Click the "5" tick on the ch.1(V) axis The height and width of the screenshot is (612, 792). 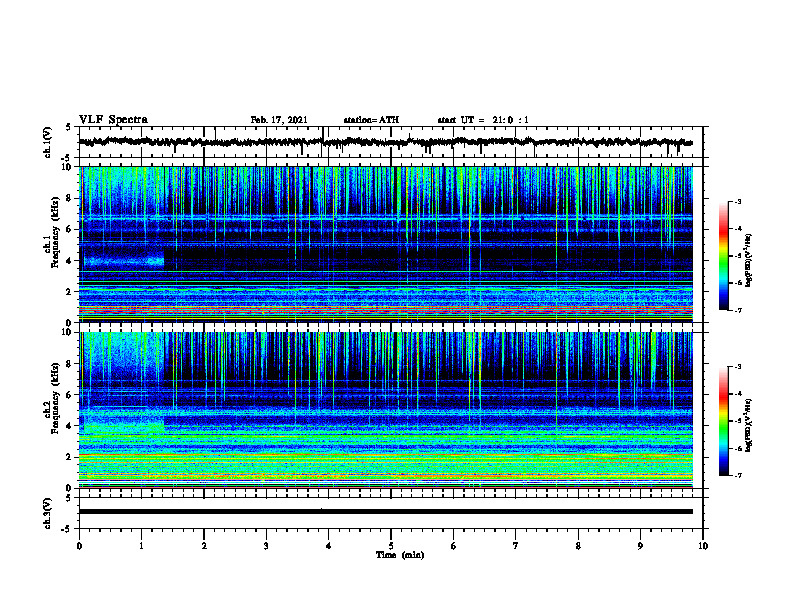(x=68, y=127)
